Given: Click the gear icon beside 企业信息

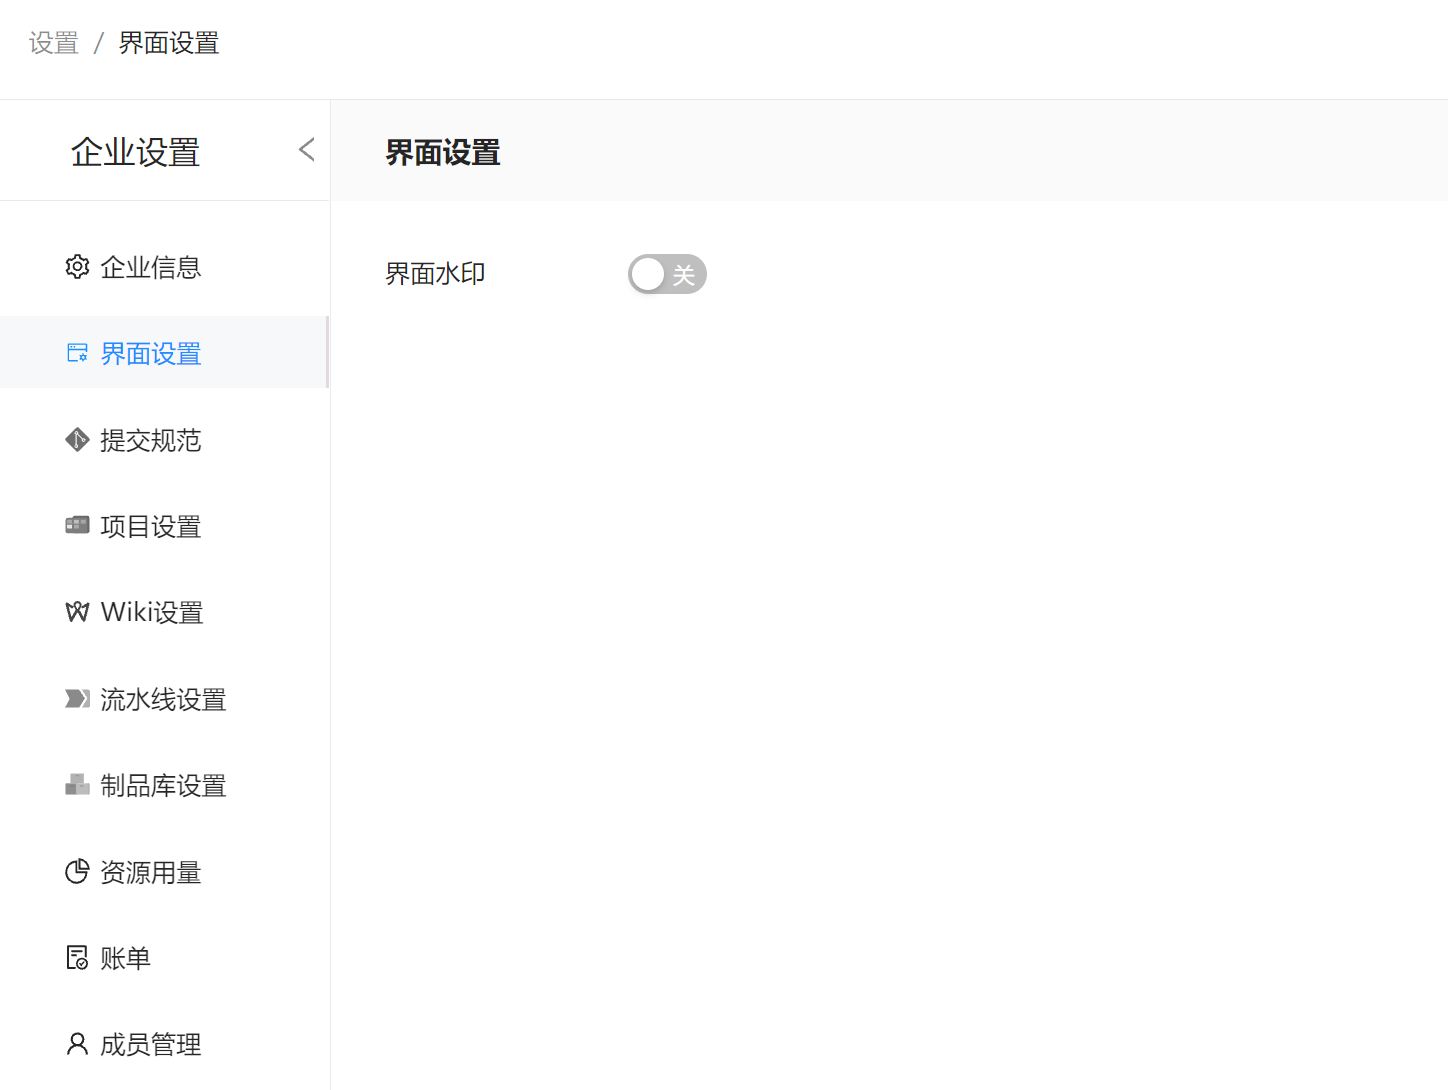Looking at the screenshot, I should pyautogui.click(x=77, y=266).
